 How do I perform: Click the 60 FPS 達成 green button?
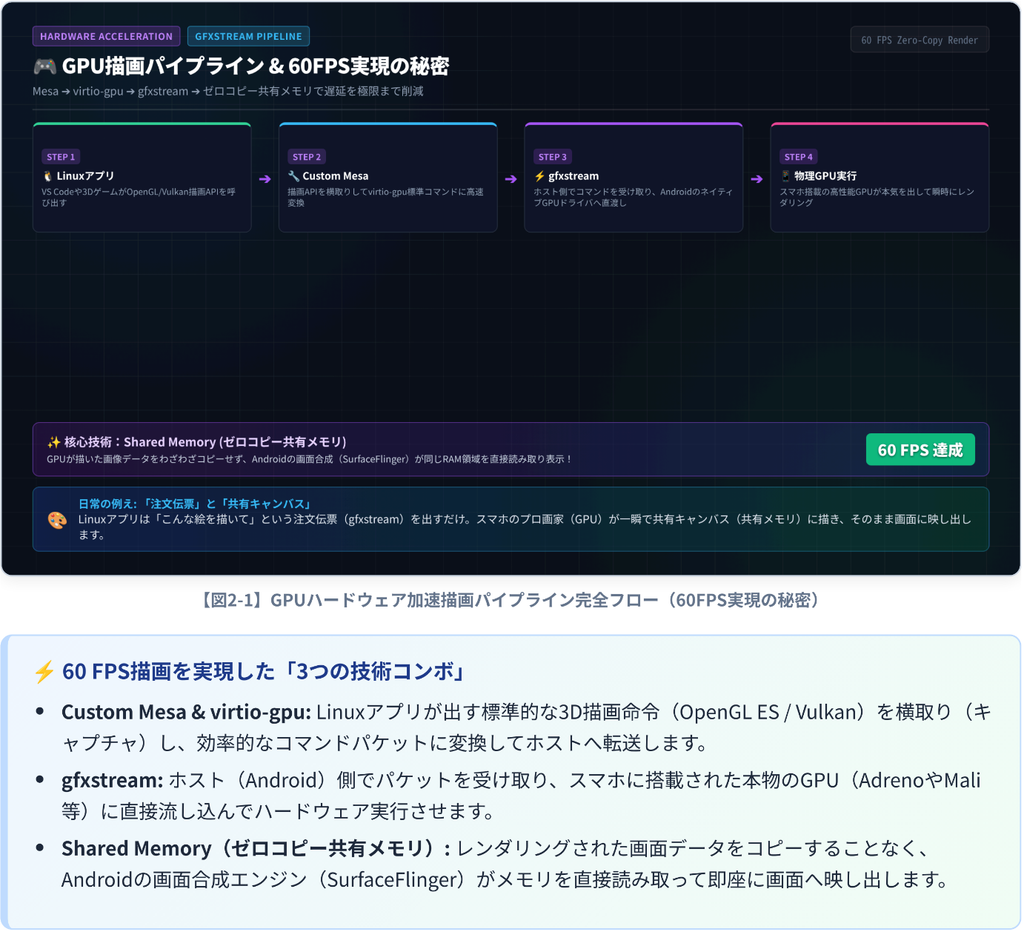point(920,450)
